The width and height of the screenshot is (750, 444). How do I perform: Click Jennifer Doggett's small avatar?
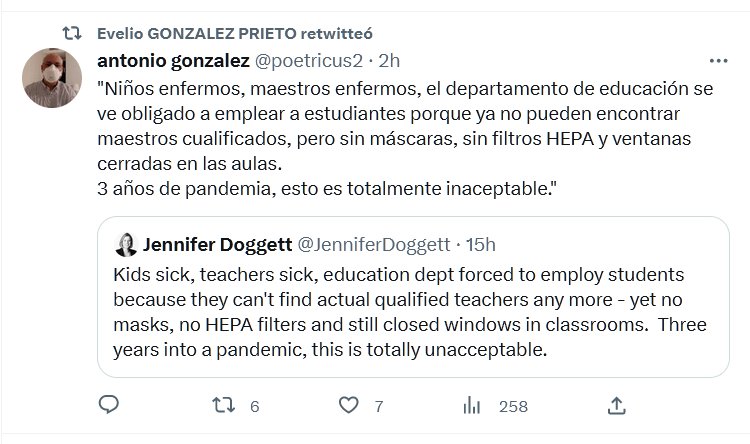tap(128, 244)
